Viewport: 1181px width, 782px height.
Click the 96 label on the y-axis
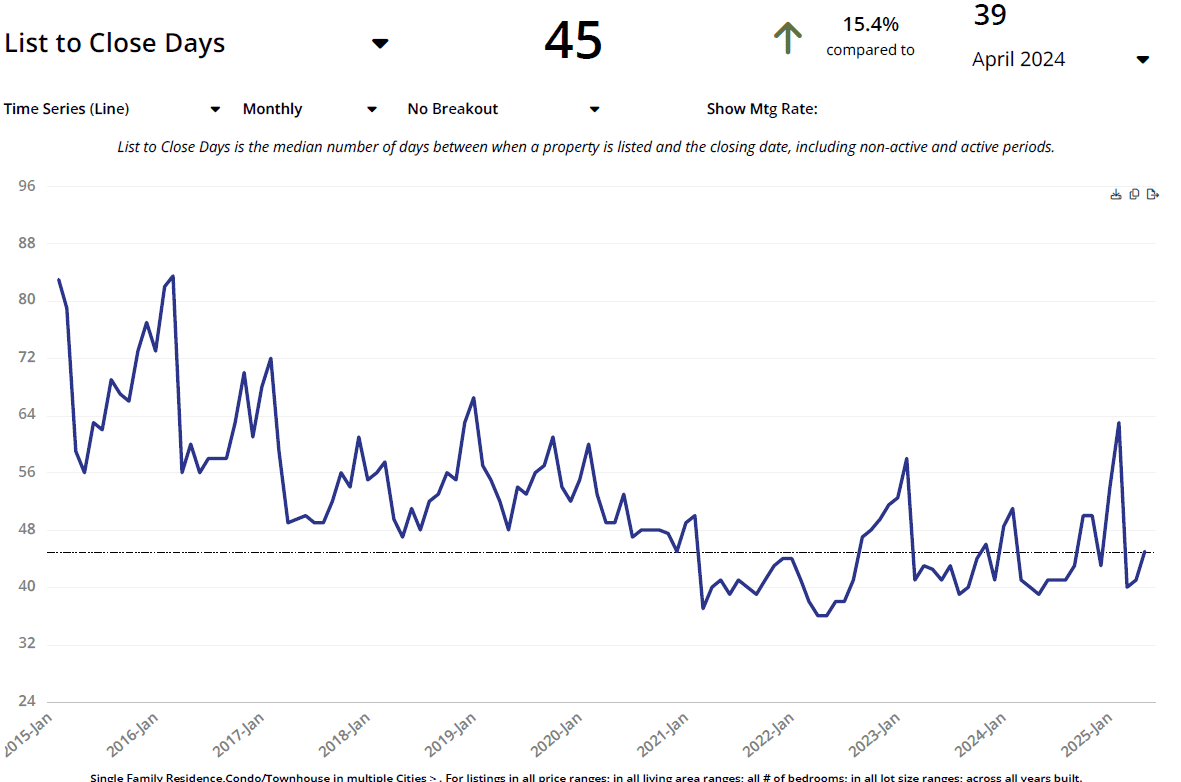[26, 186]
